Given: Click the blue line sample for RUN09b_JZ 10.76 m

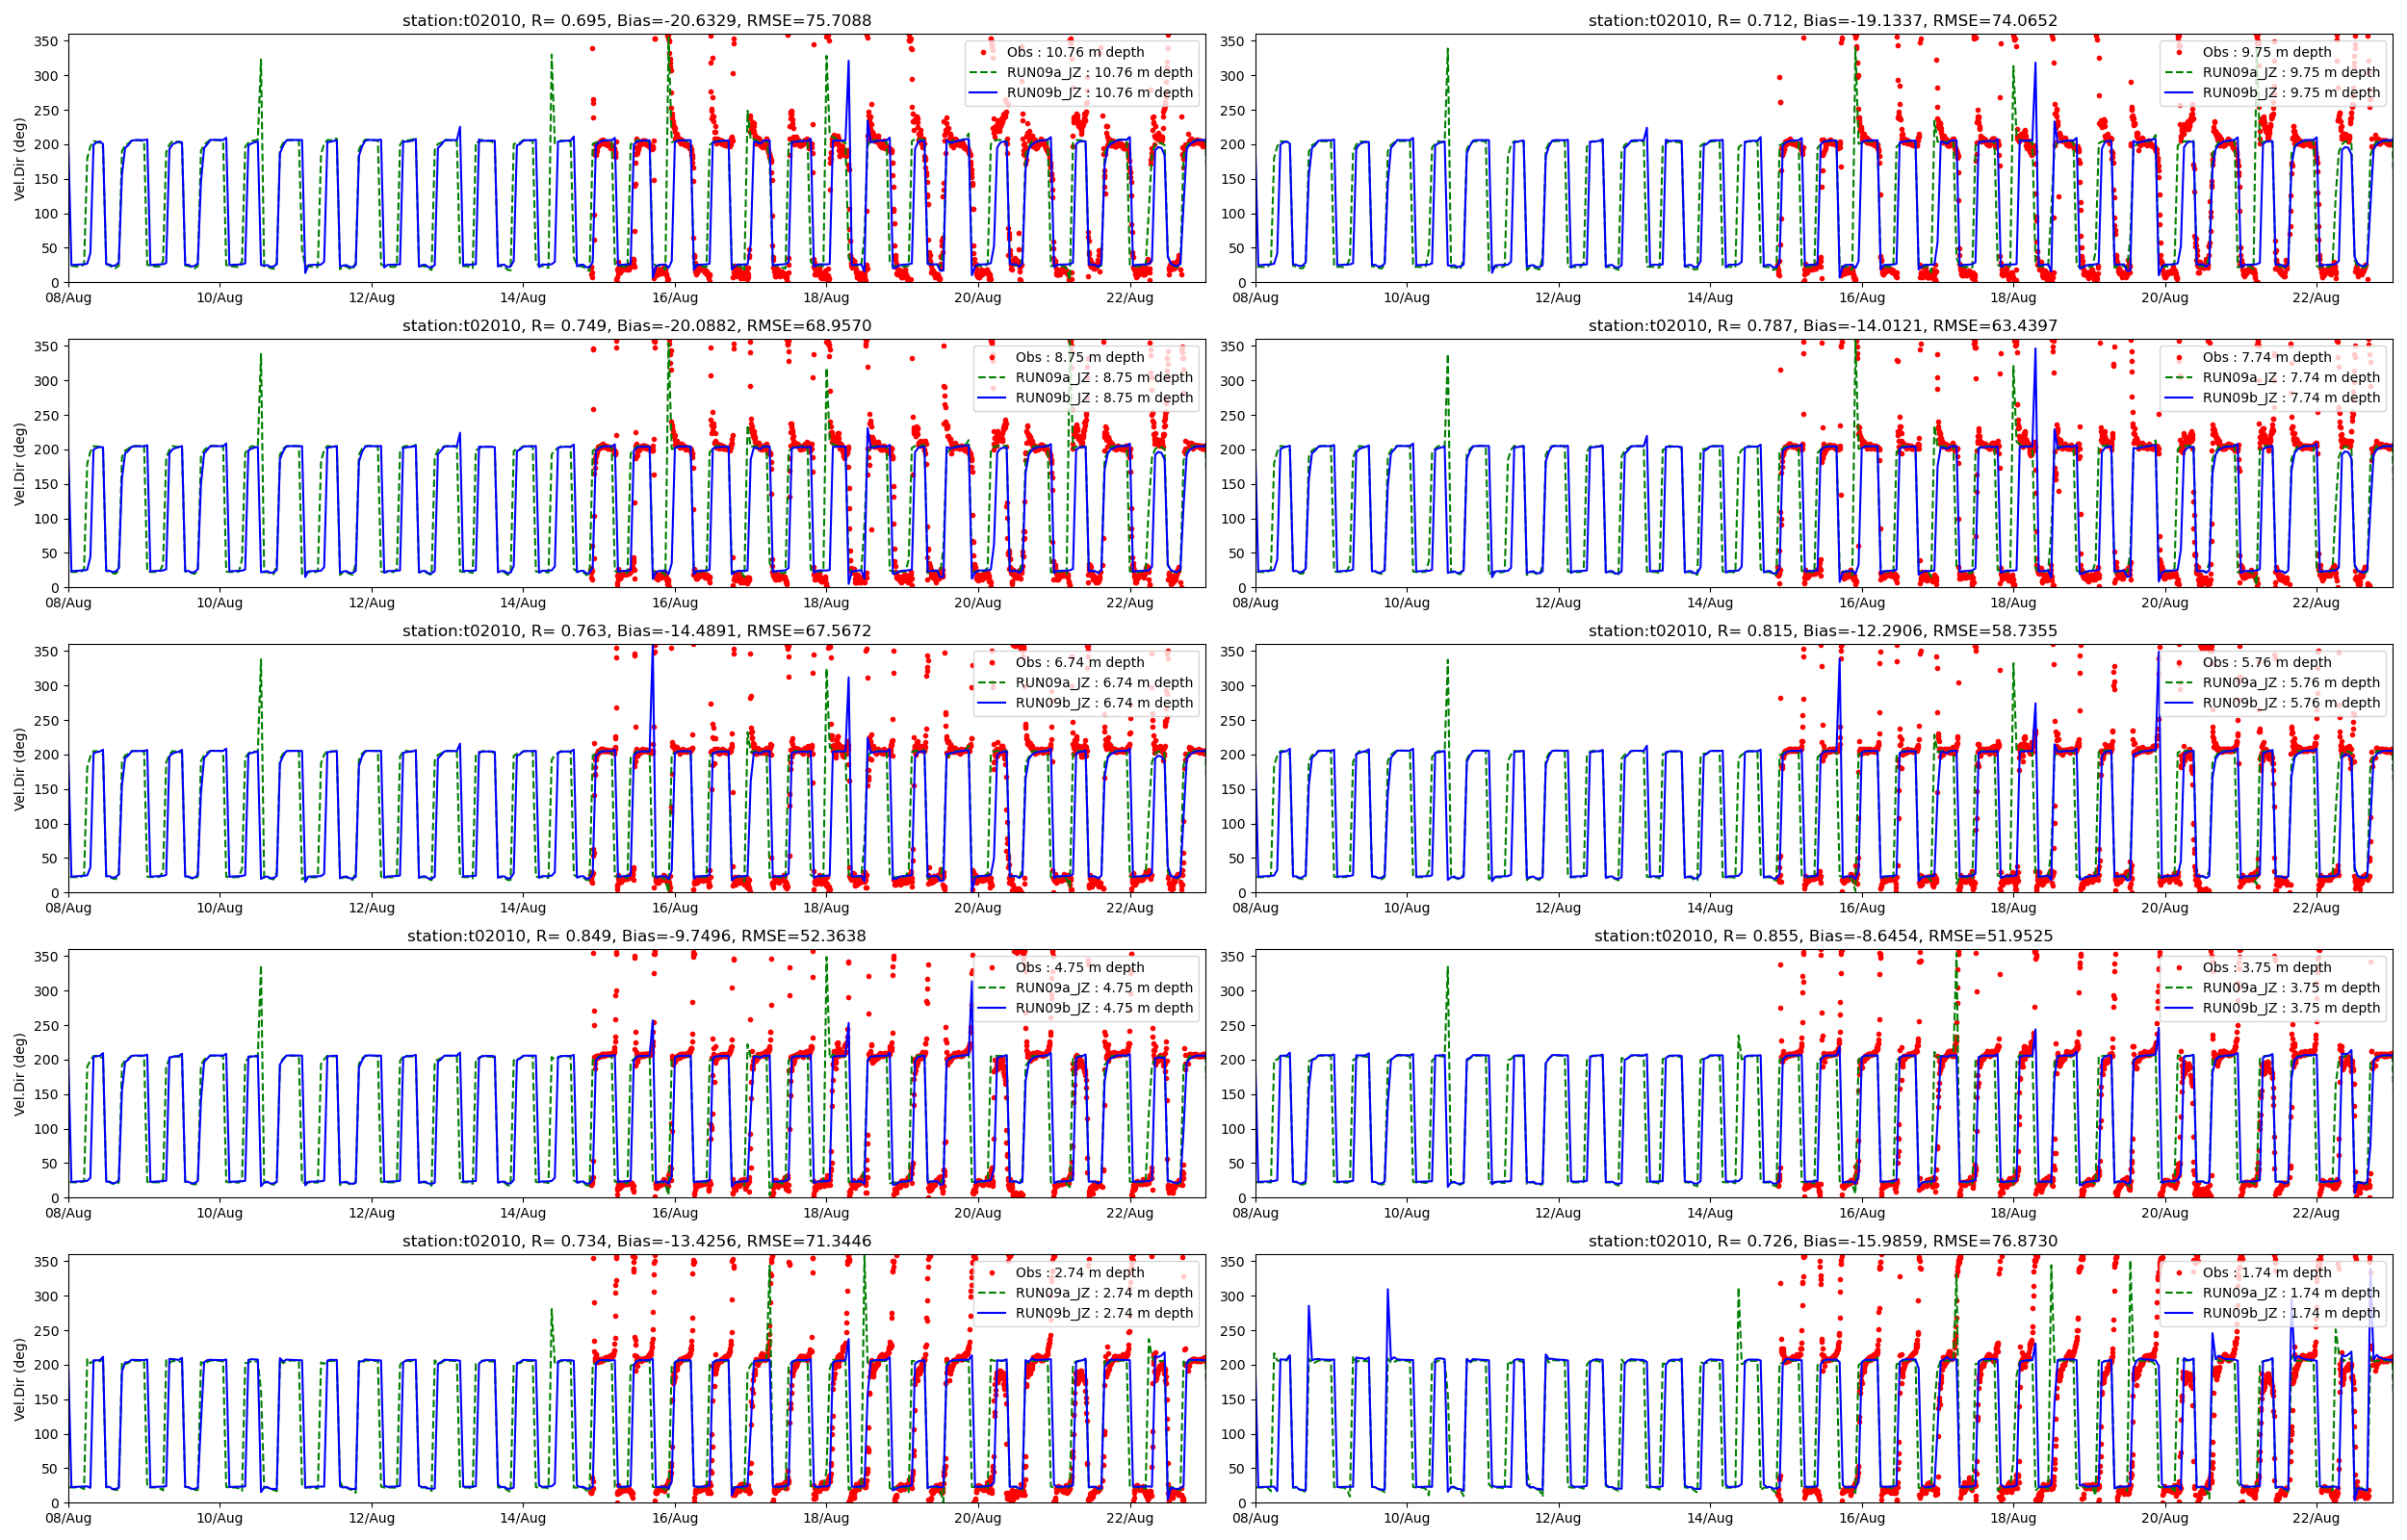Looking at the screenshot, I should 984,93.
